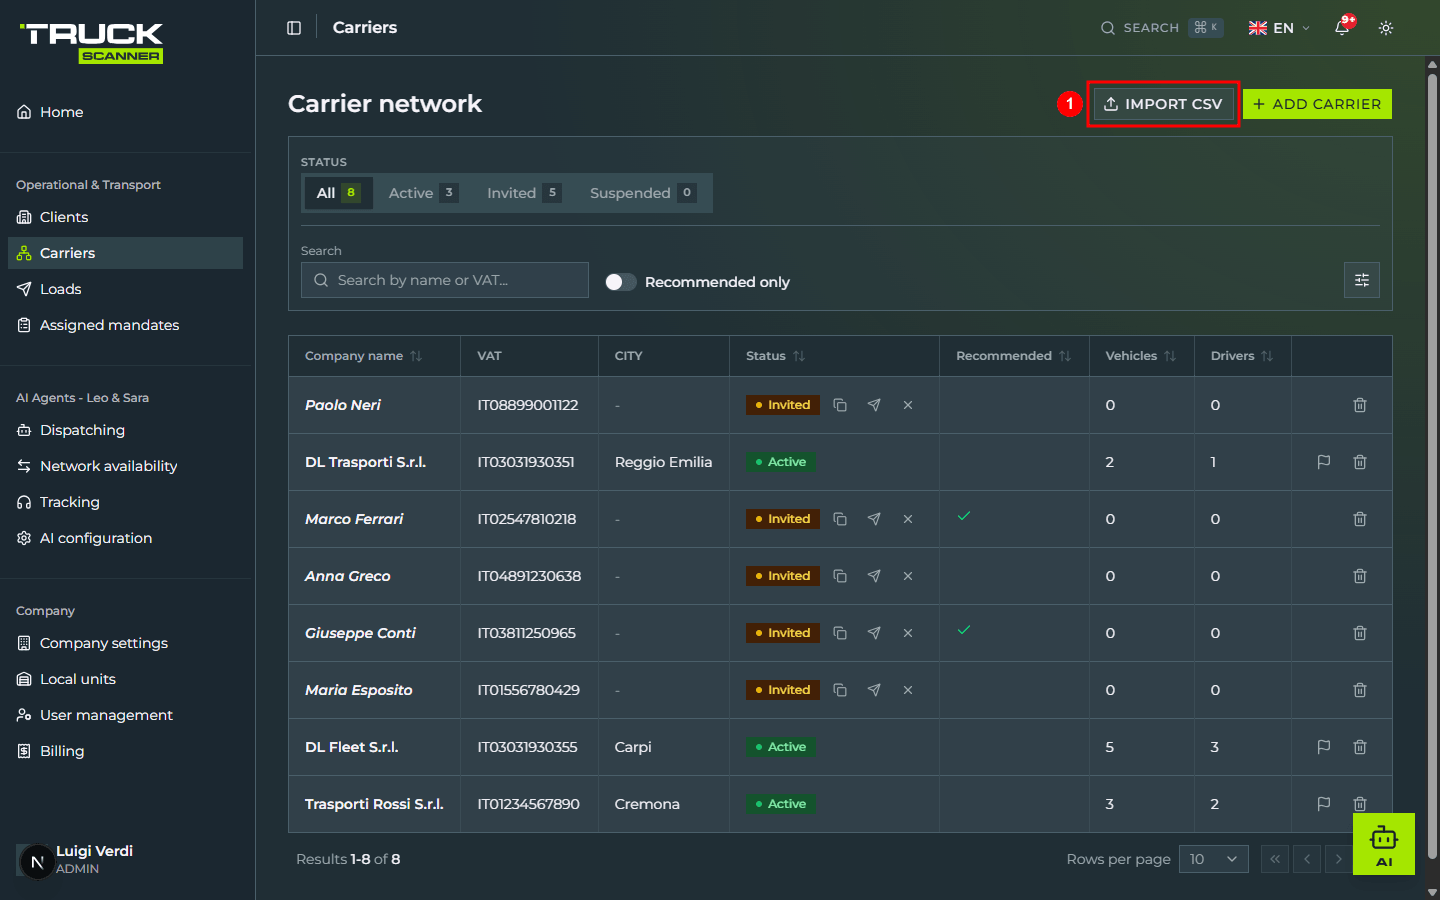Delete Paolo Neri carrier row
This screenshot has height=900, width=1440.
(x=1360, y=405)
